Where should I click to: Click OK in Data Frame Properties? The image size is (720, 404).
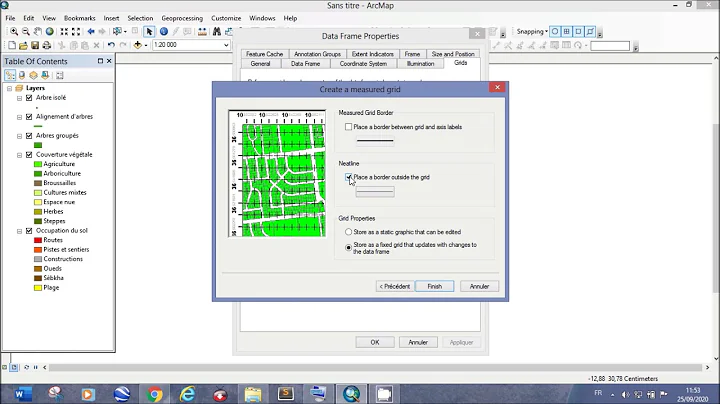pos(375,342)
